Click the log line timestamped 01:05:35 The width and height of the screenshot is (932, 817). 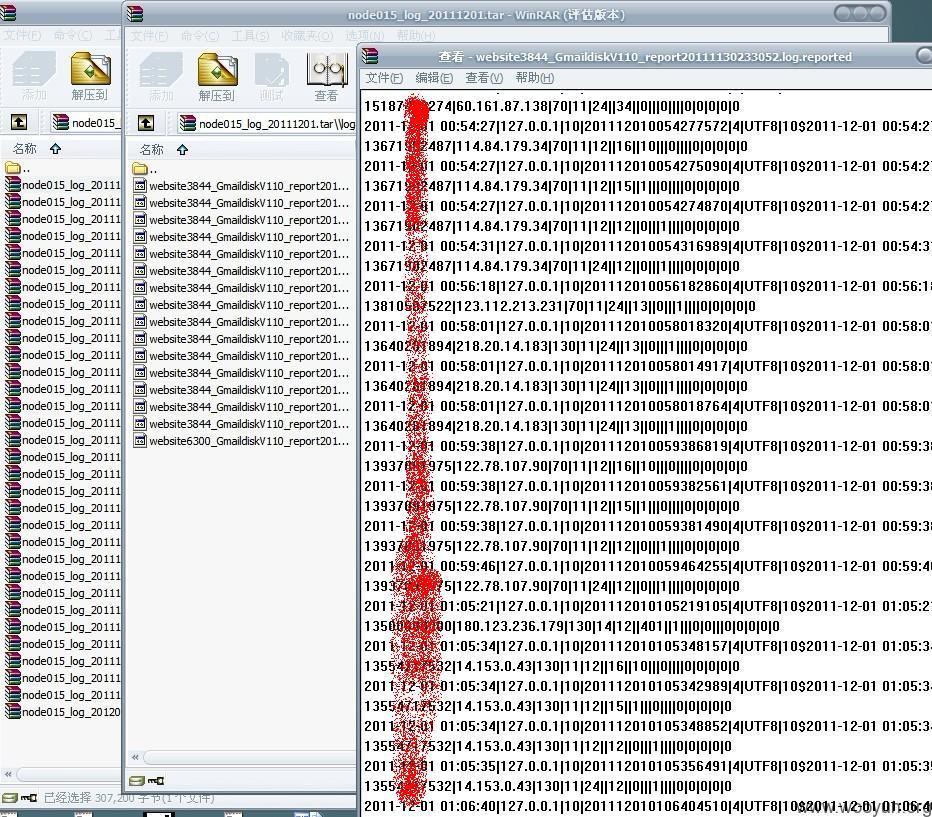click(x=648, y=766)
